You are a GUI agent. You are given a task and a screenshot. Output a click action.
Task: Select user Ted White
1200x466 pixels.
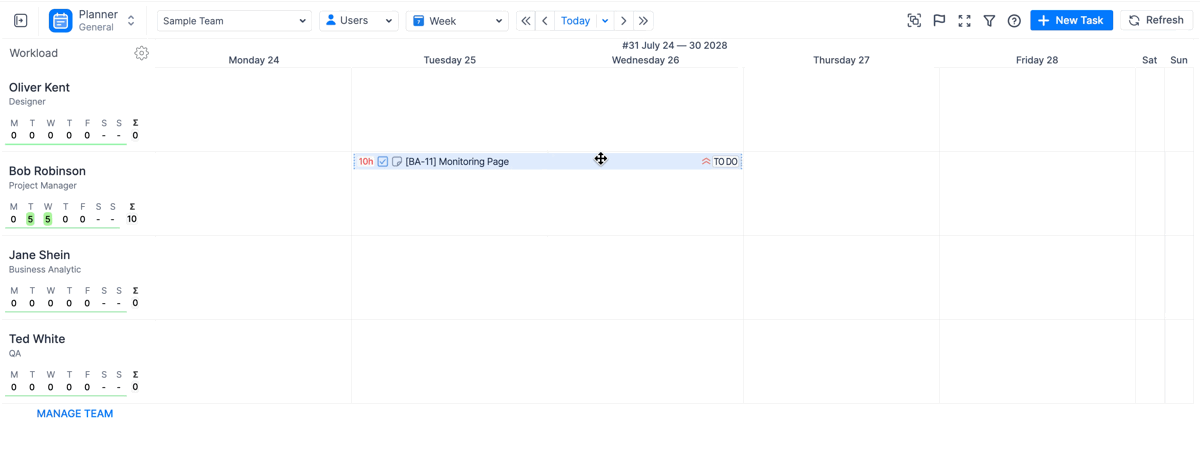pyautogui.click(x=37, y=339)
